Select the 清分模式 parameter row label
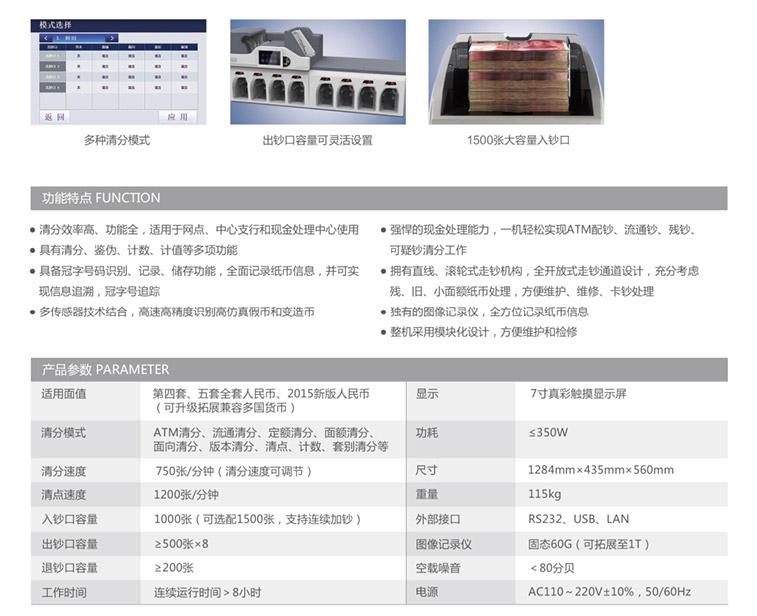Image resolution: width=757 pixels, height=616 pixels. coord(63,433)
